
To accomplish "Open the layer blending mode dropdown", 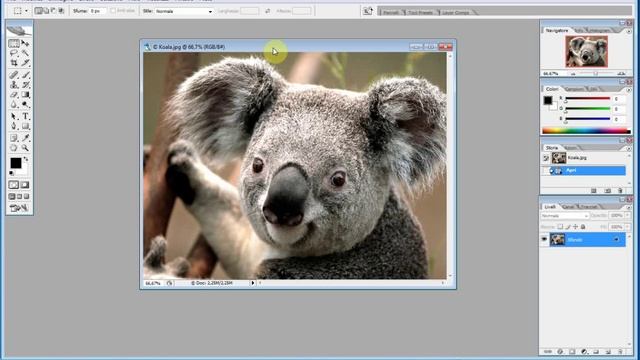I will tap(565, 216).
